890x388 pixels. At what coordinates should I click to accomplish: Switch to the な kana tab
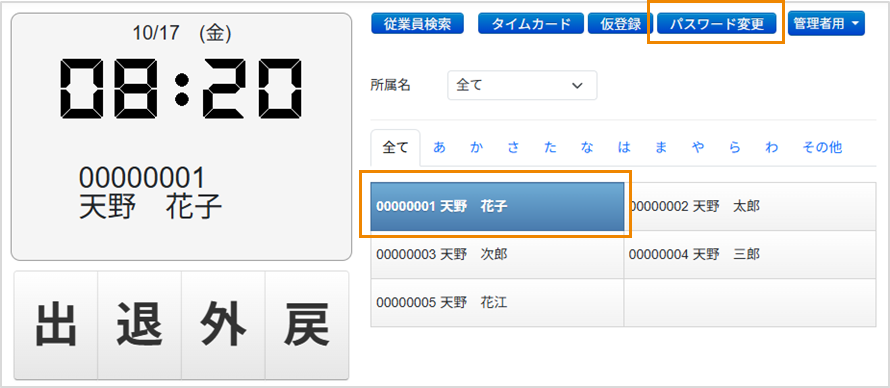587,147
